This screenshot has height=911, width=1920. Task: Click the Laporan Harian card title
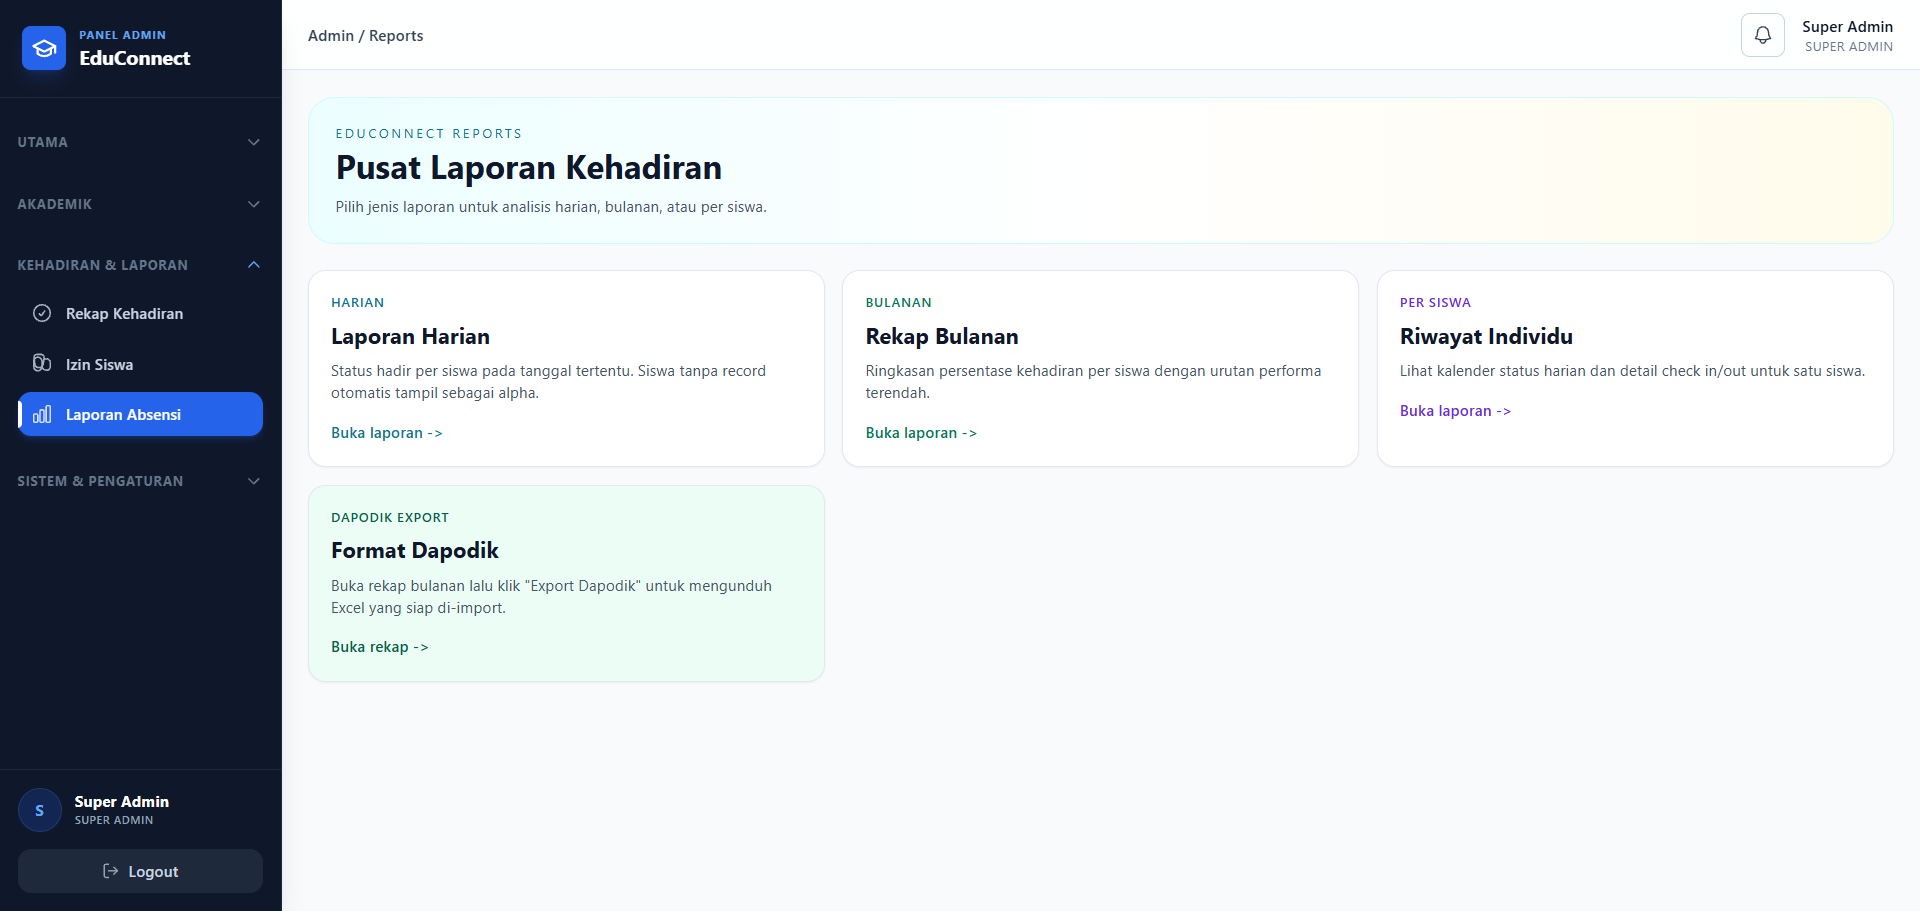tap(410, 336)
